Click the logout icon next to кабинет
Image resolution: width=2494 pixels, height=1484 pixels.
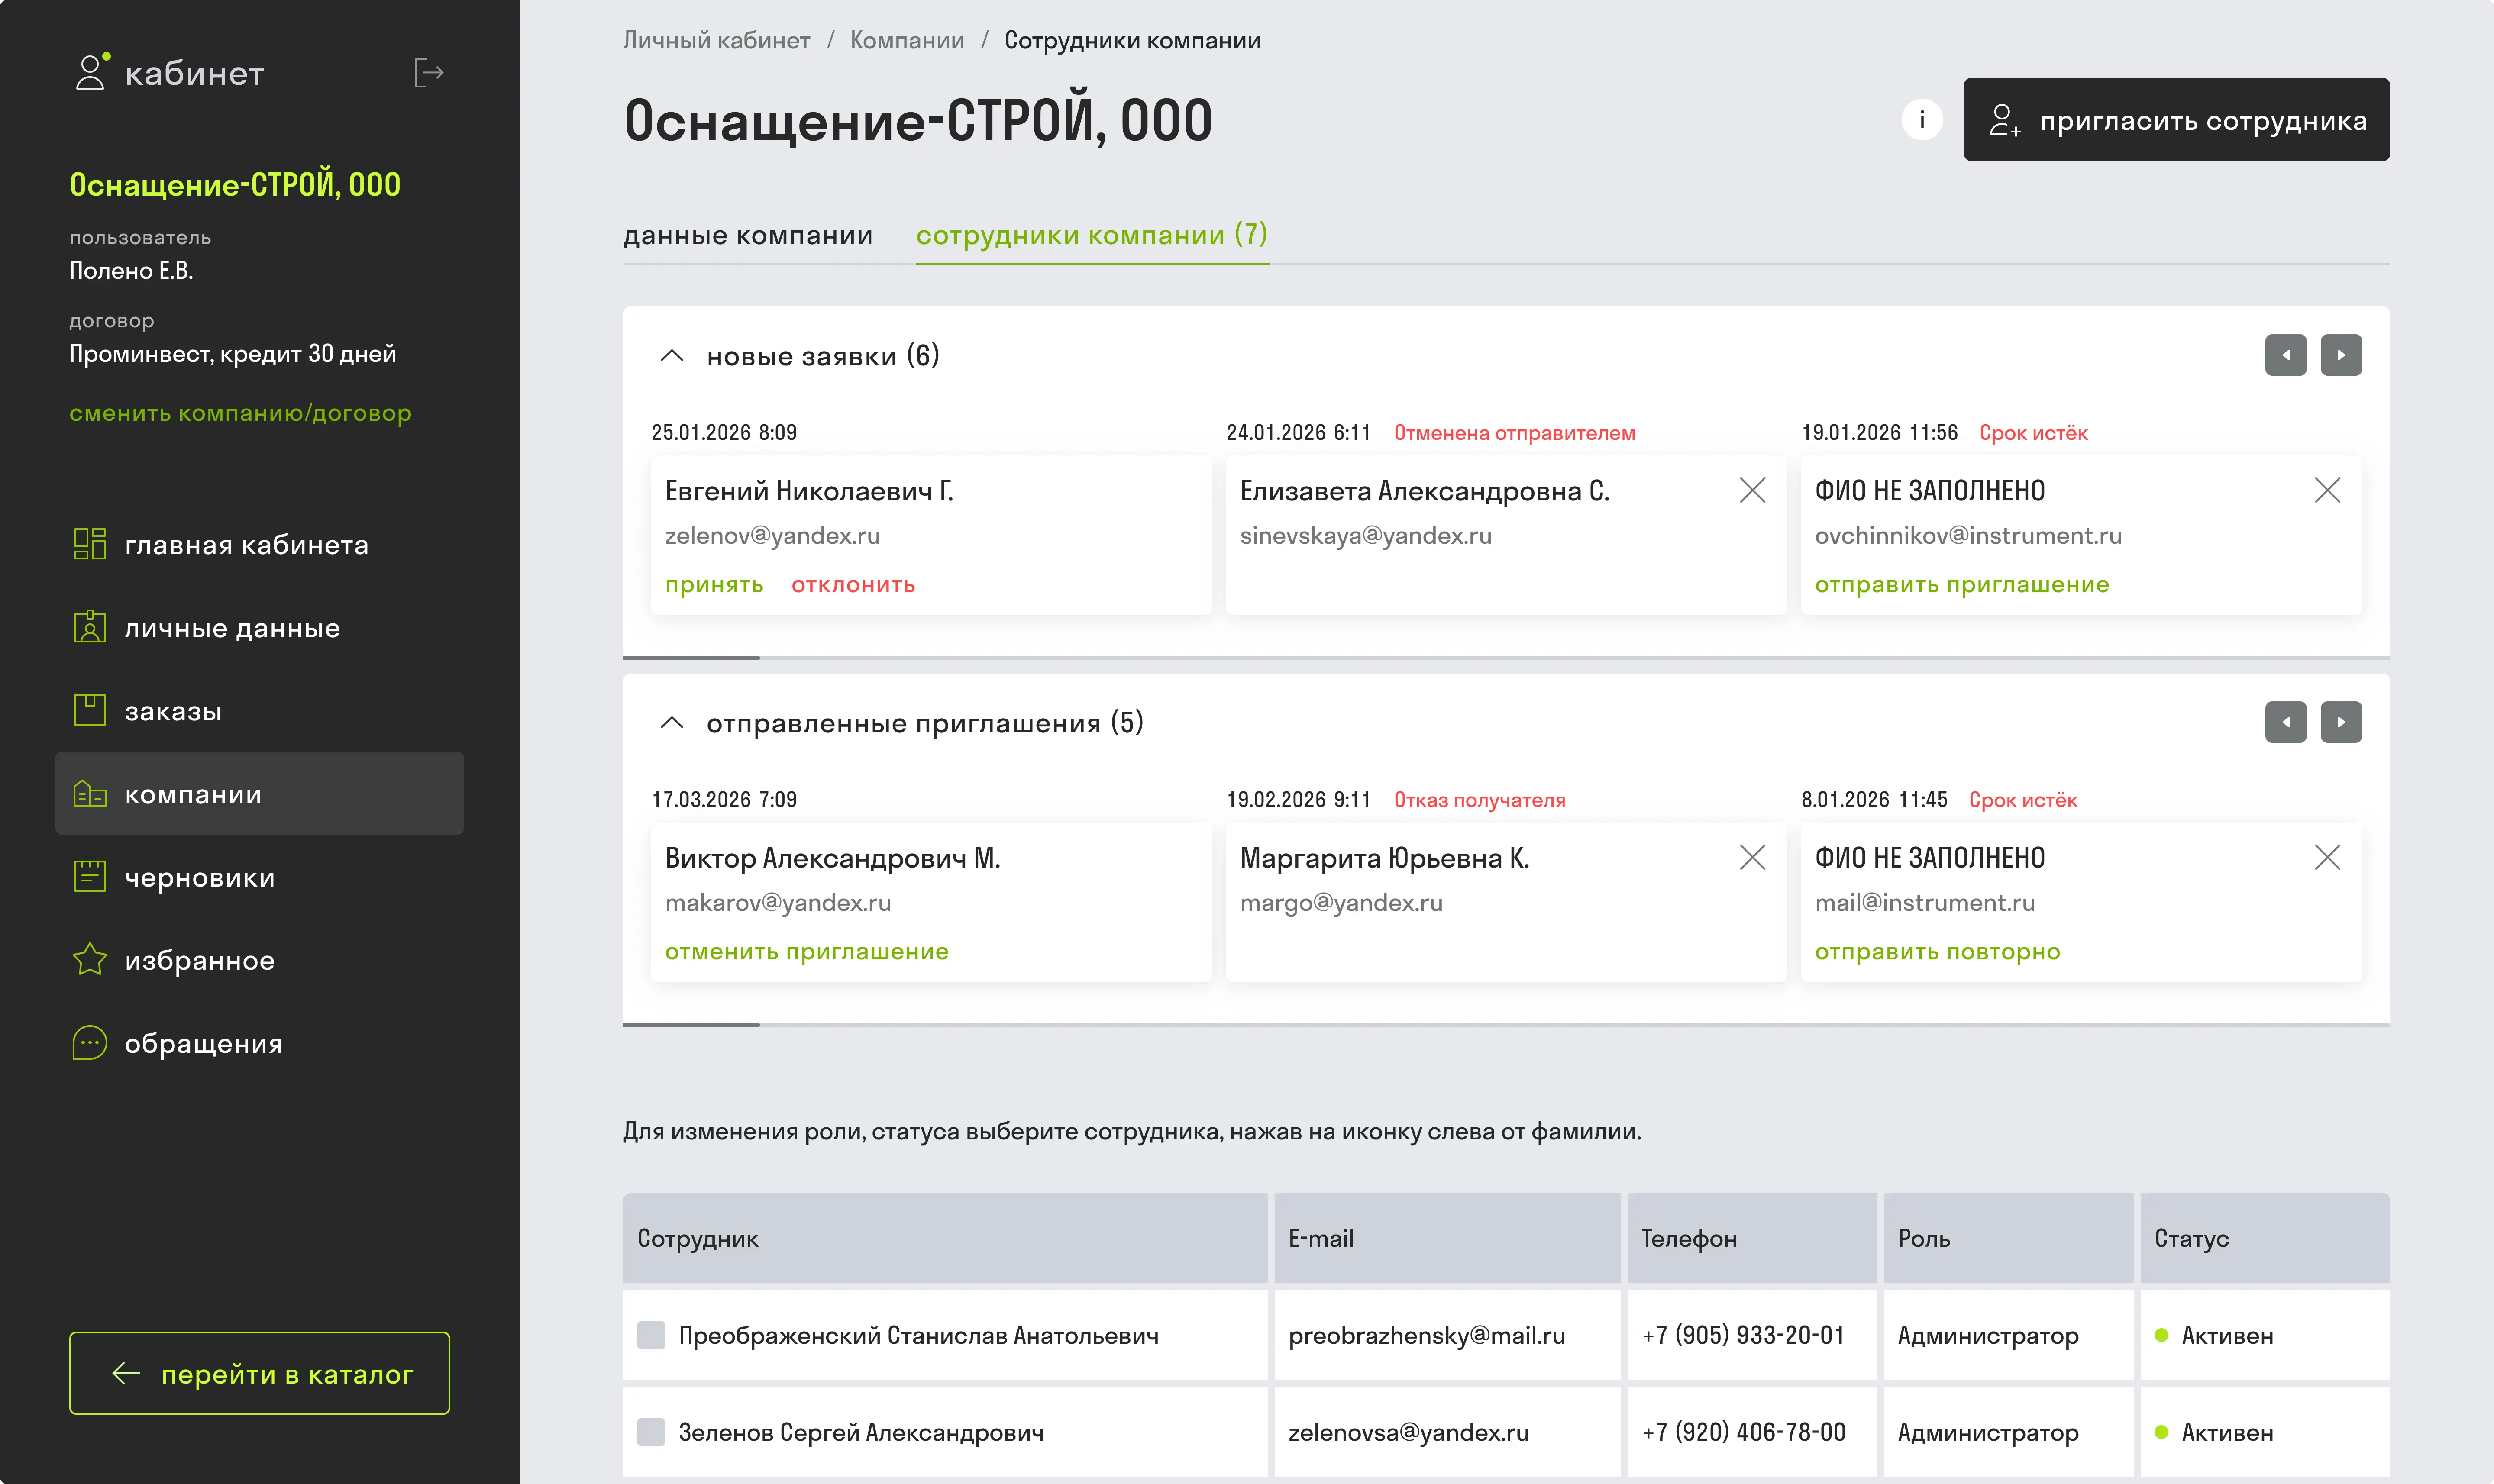429,73
